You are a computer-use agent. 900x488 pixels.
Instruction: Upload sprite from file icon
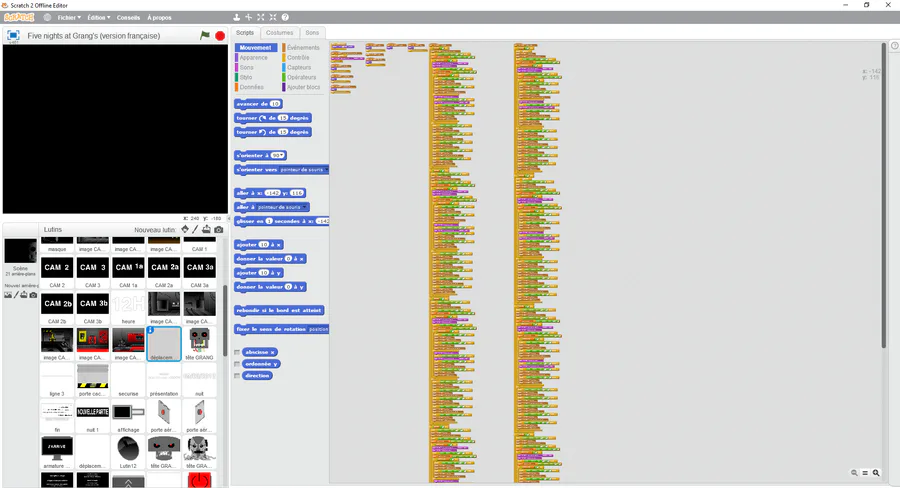click(206, 229)
